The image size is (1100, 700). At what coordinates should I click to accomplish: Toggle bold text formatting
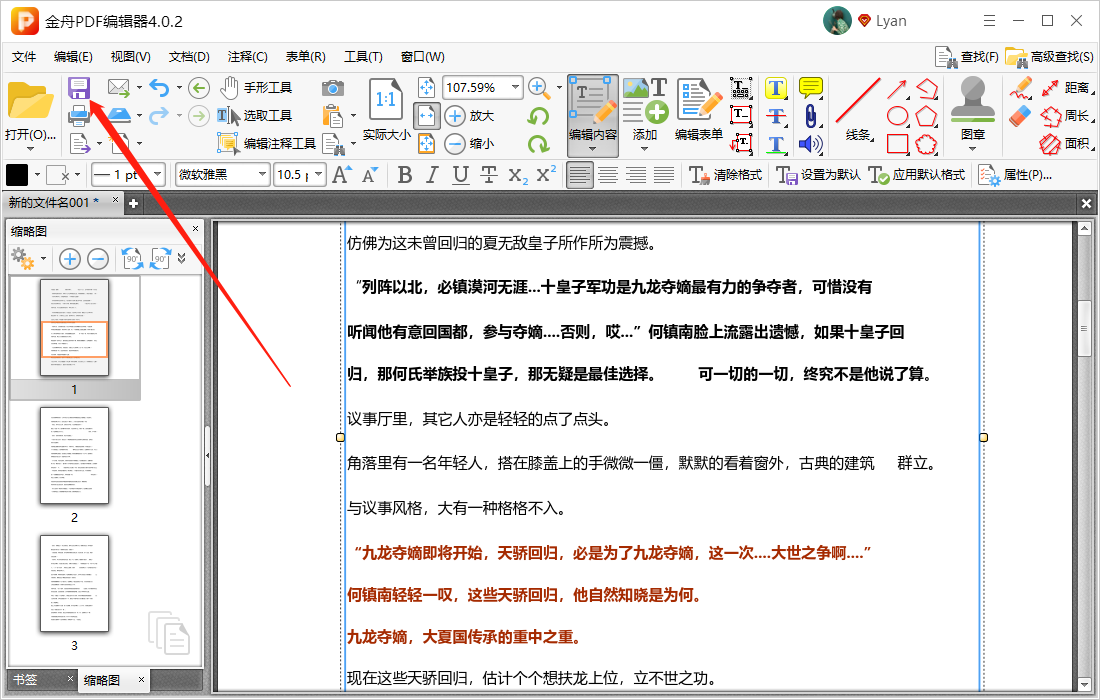pyautogui.click(x=404, y=175)
